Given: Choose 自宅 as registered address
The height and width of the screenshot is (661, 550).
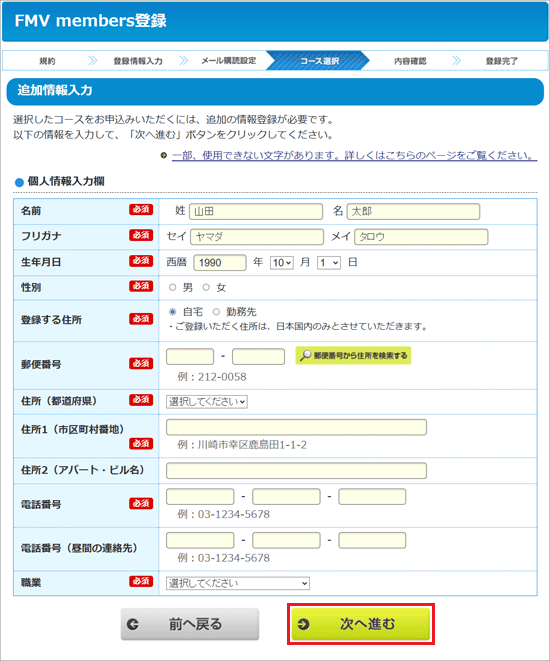Looking at the screenshot, I should click(x=172, y=312).
